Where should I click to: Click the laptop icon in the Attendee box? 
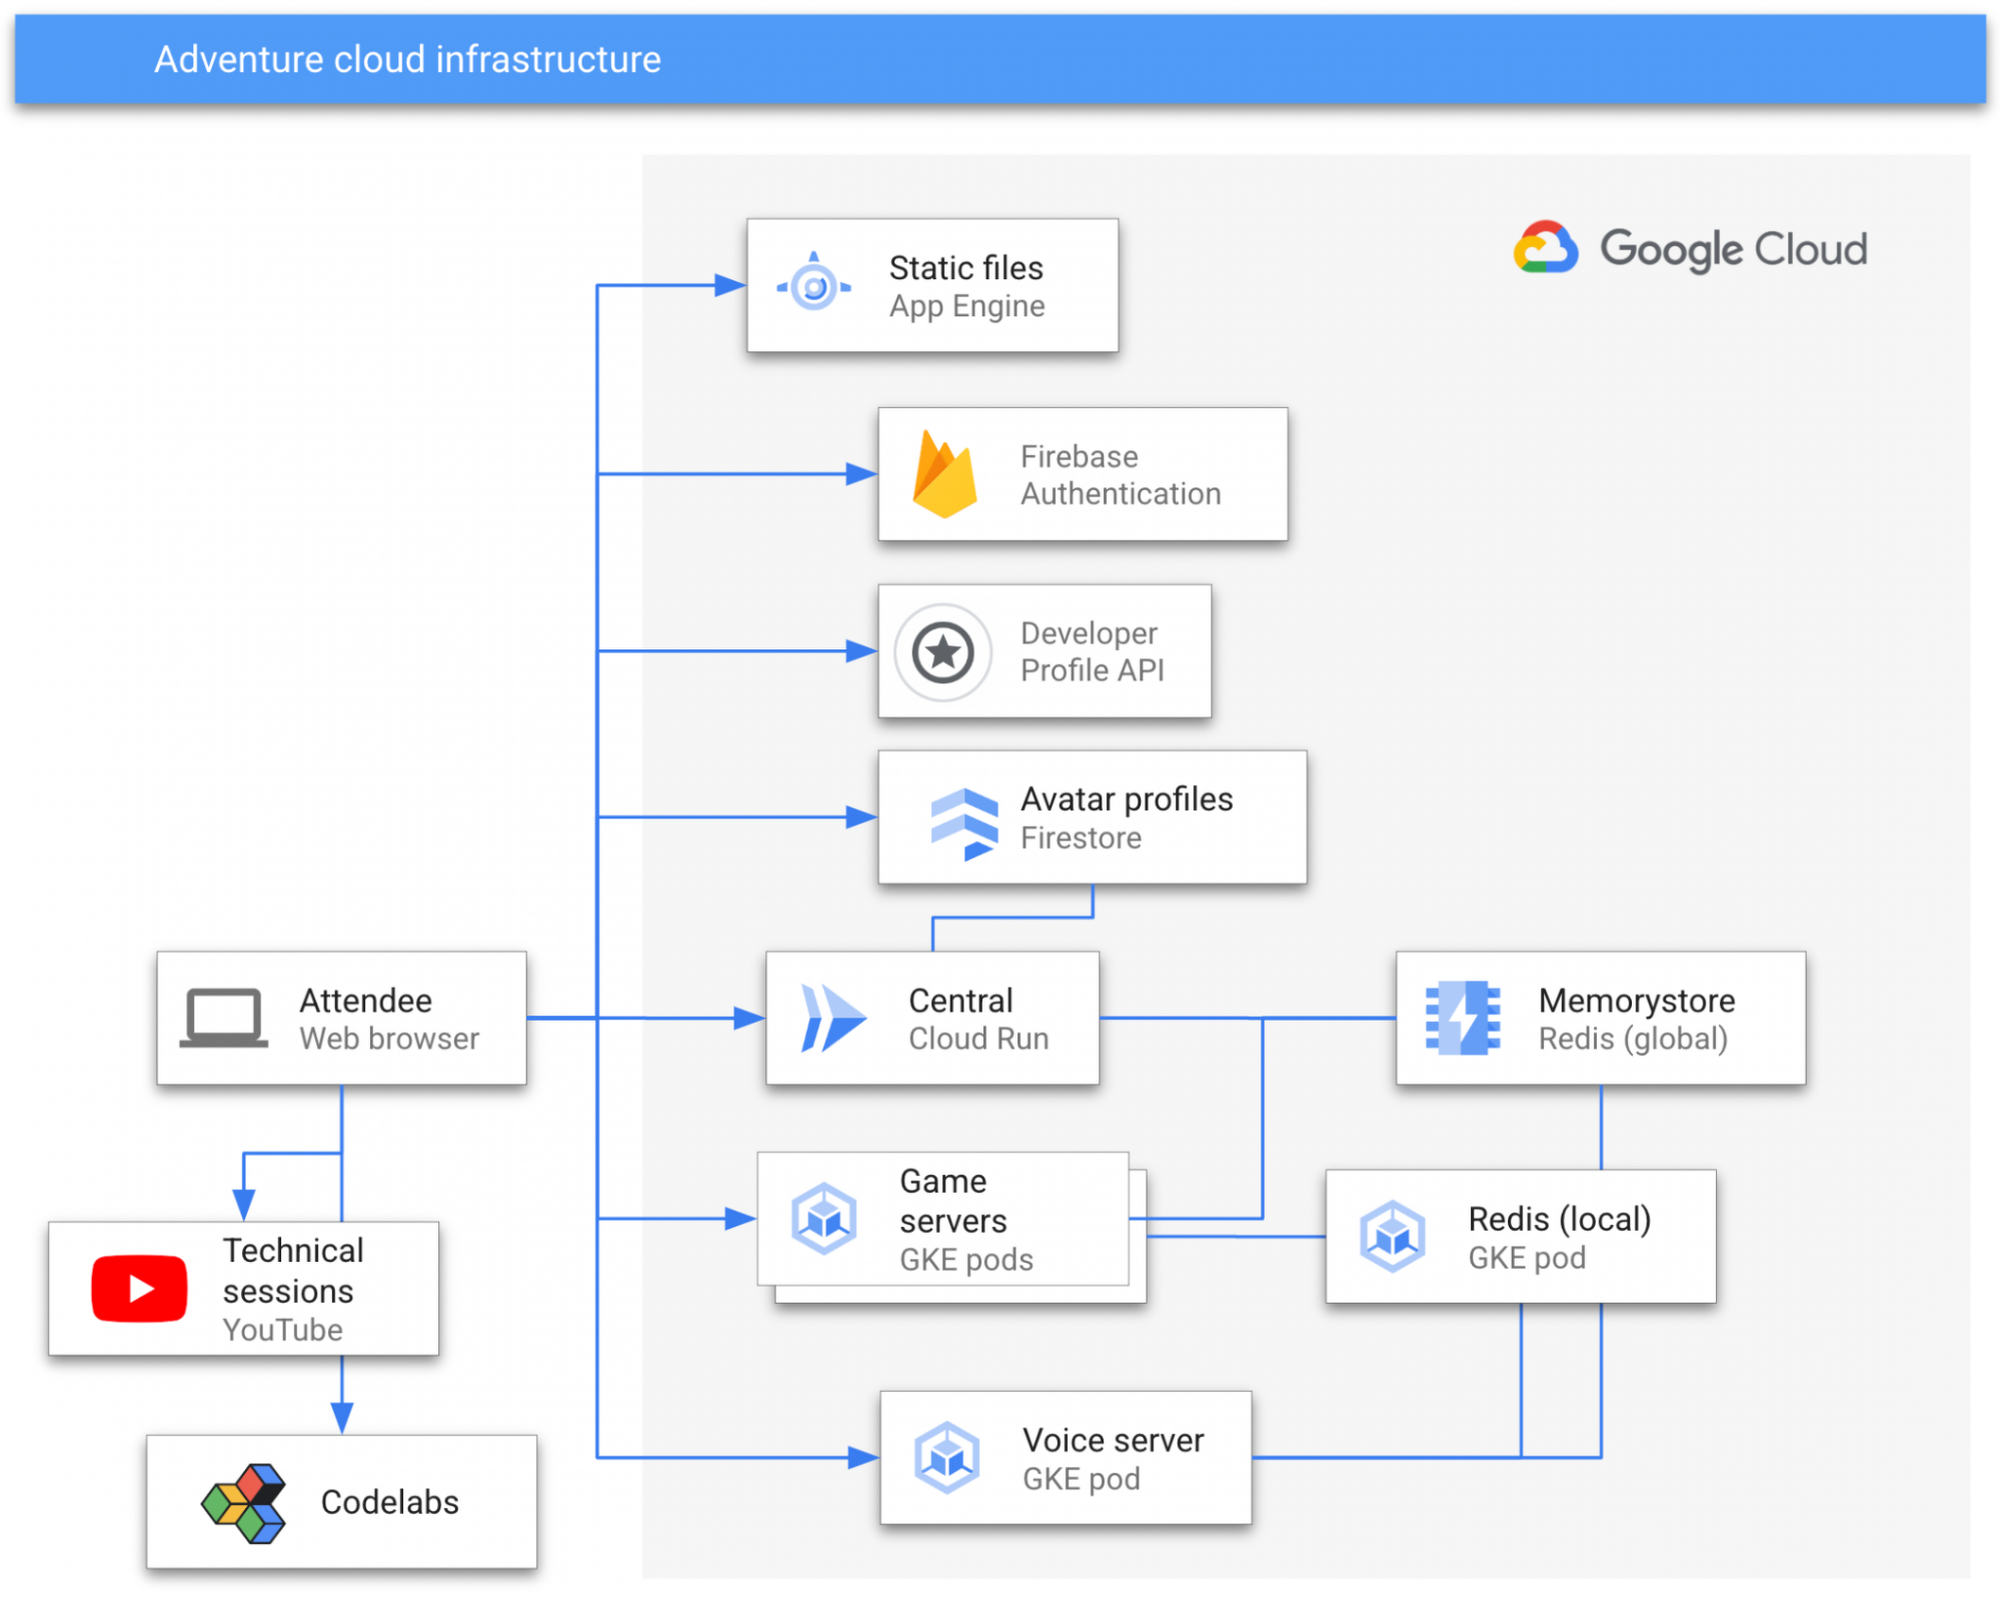click(223, 1018)
